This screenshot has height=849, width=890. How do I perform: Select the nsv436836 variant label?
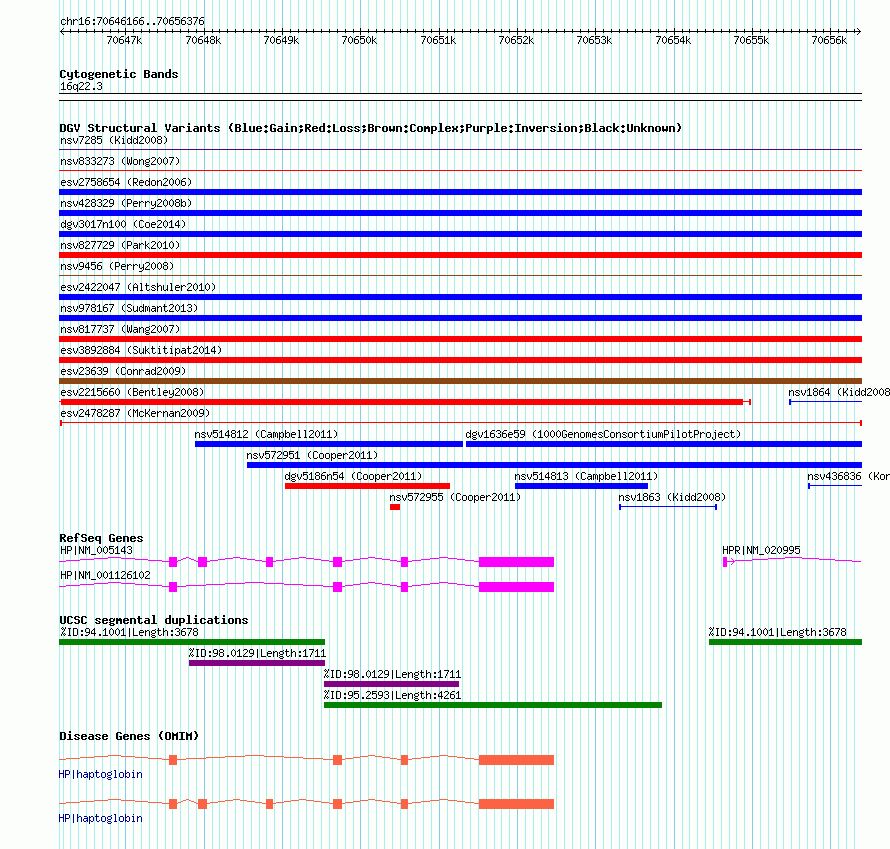(849, 476)
